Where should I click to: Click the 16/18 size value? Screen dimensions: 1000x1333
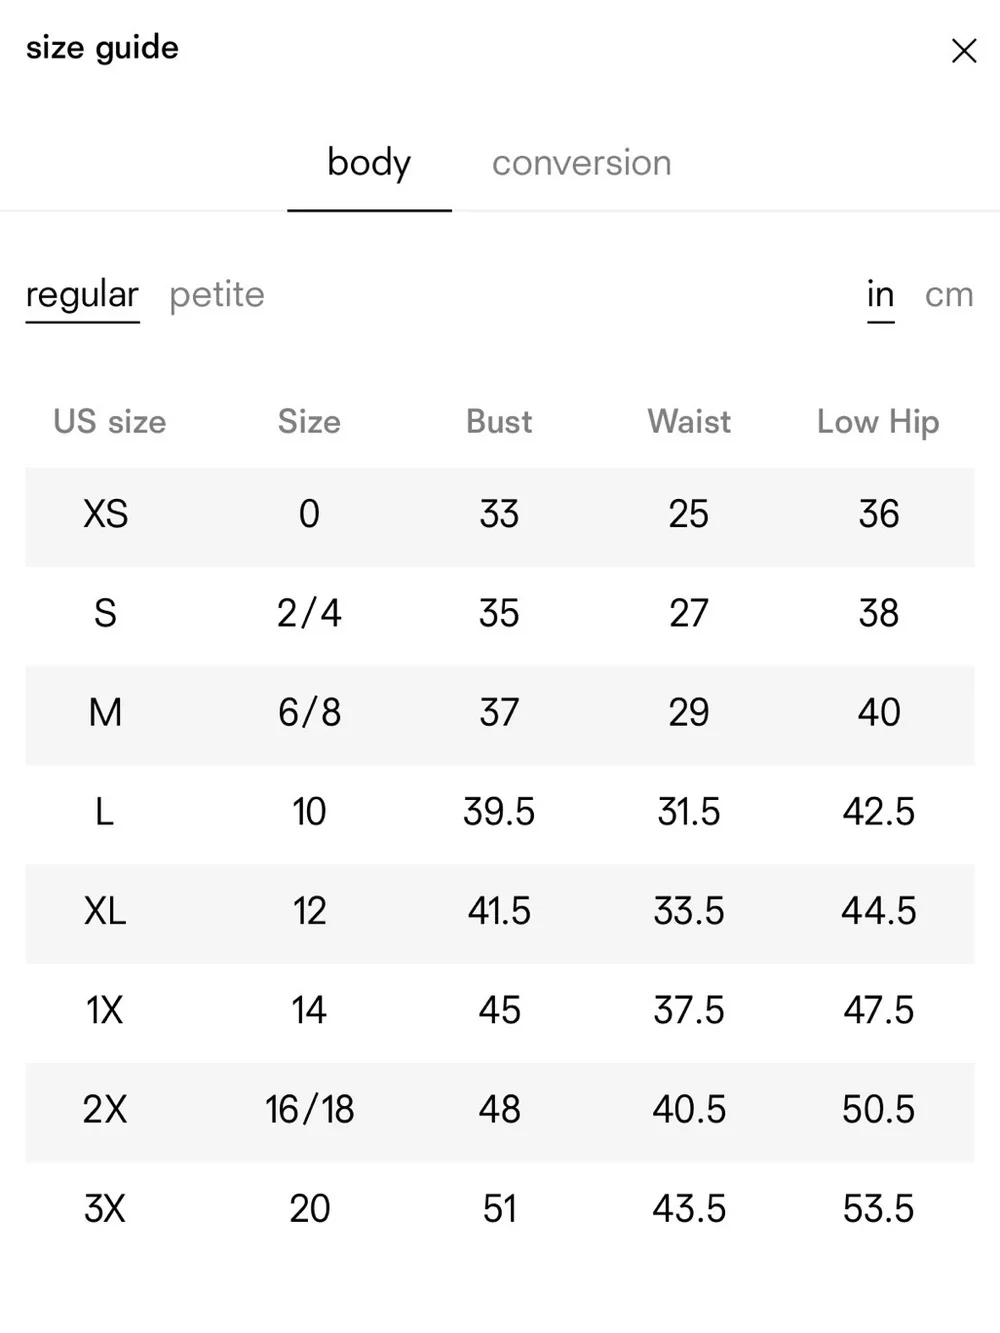click(x=309, y=1109)
